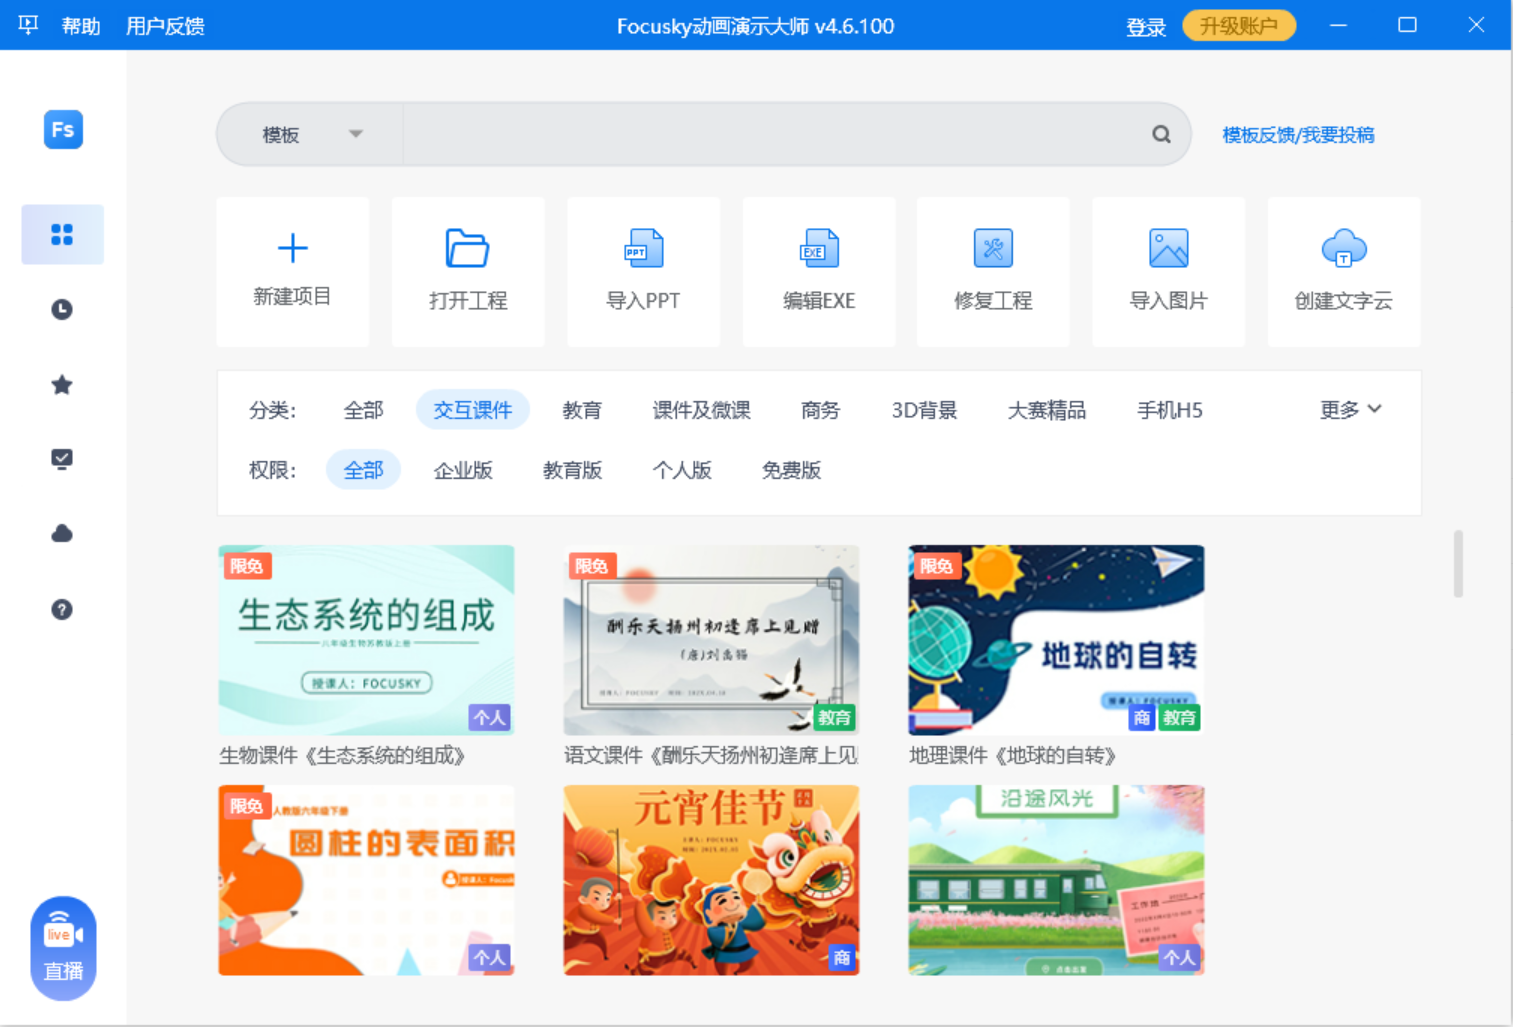Open 酬乐天扬州初逢席上见赠 template thumbnail

pyautogui.click(x=711, y=640)
